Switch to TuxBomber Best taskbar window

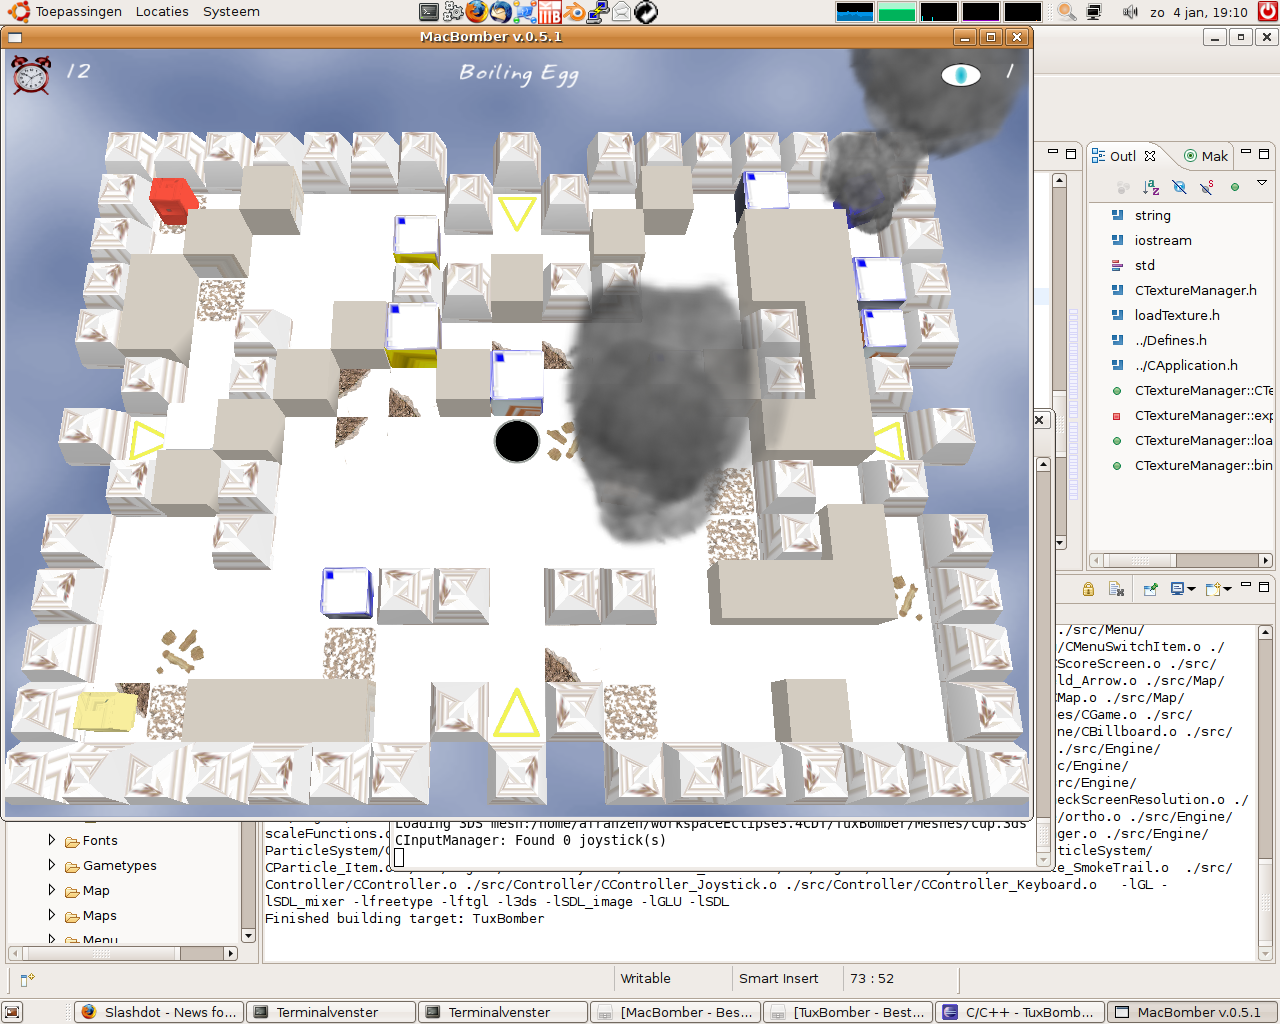848,1012
